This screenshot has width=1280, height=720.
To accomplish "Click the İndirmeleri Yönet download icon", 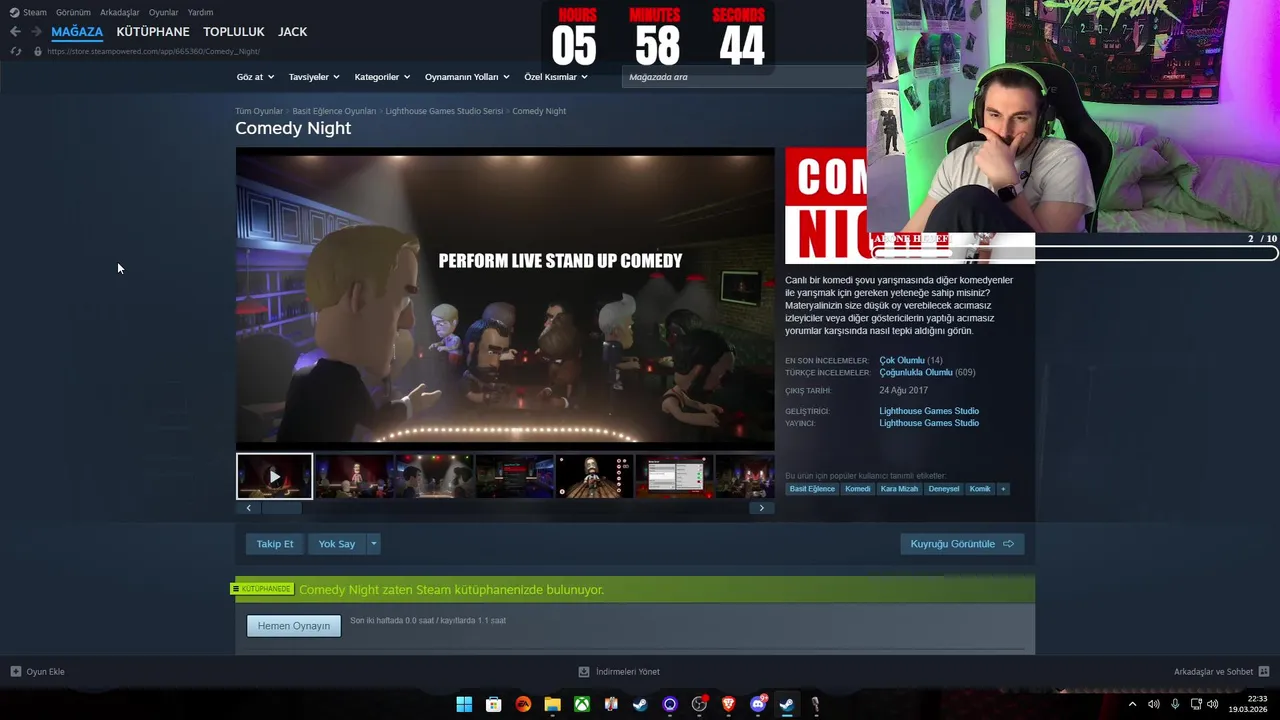I will (x=584, y=672).
